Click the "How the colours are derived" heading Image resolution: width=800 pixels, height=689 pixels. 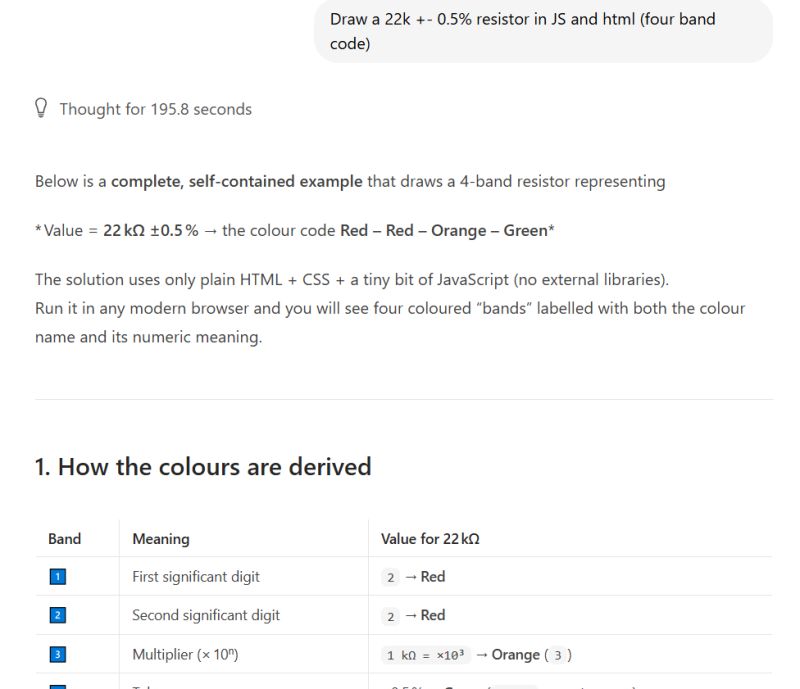[203, 467]
